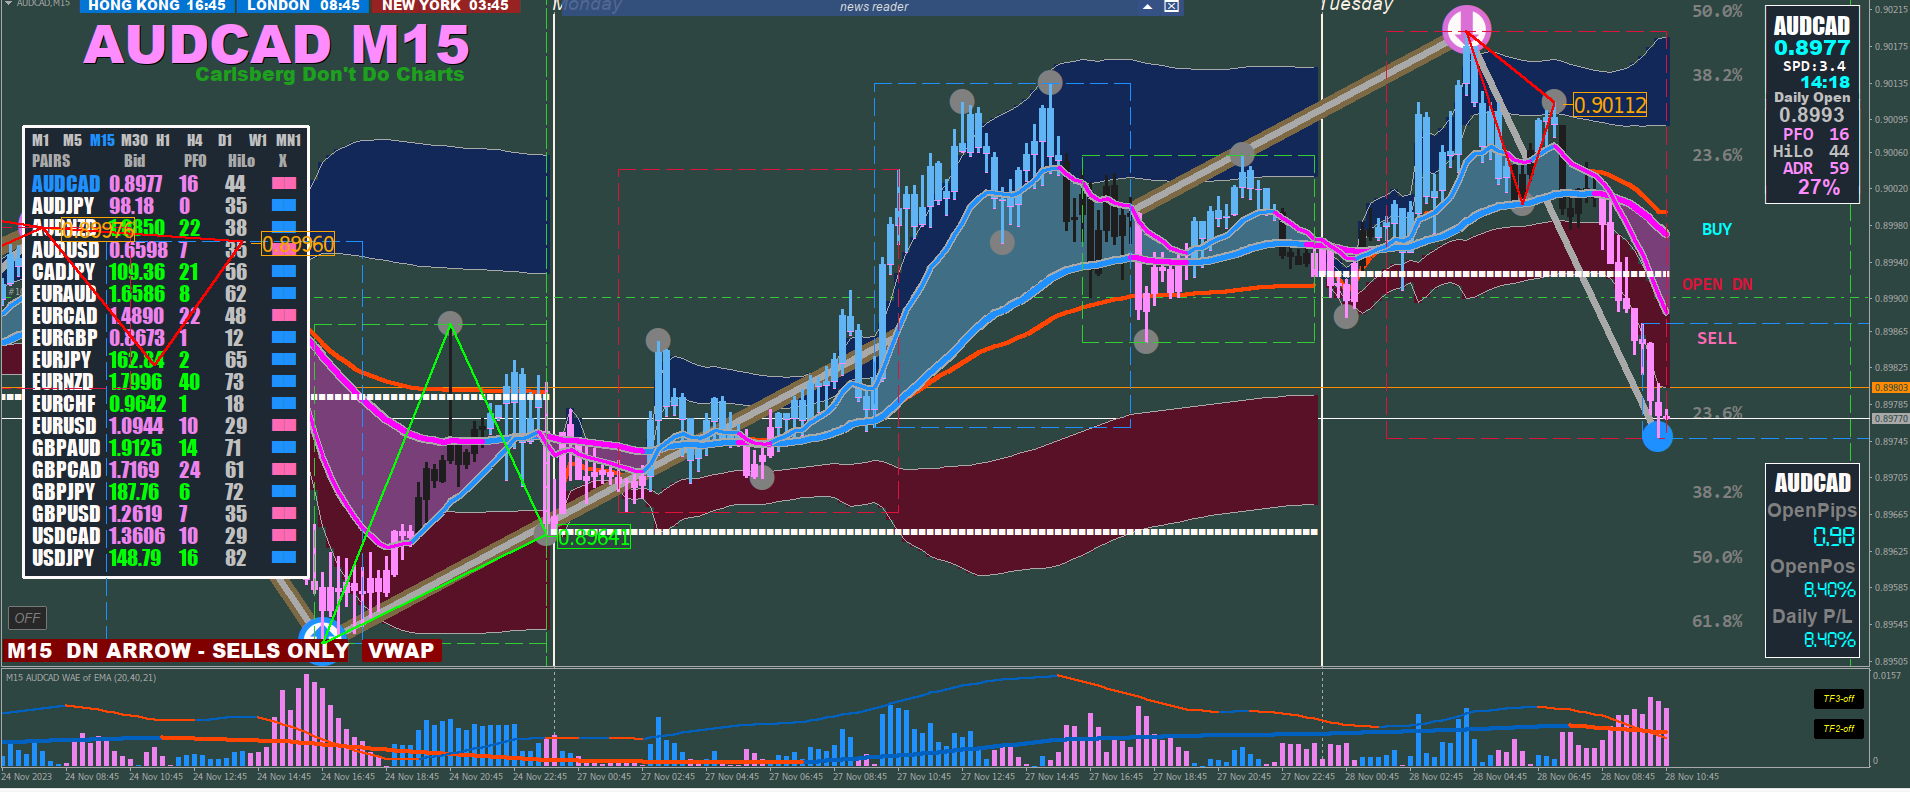The image size is (1910, 792).
Task: Open the EURCHF pair chart
Action: (64, 404)
